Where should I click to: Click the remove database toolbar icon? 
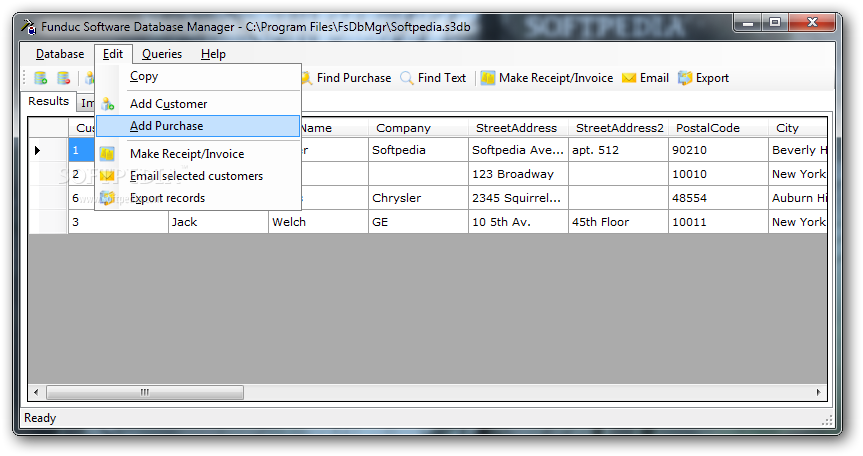pos(64,78)
